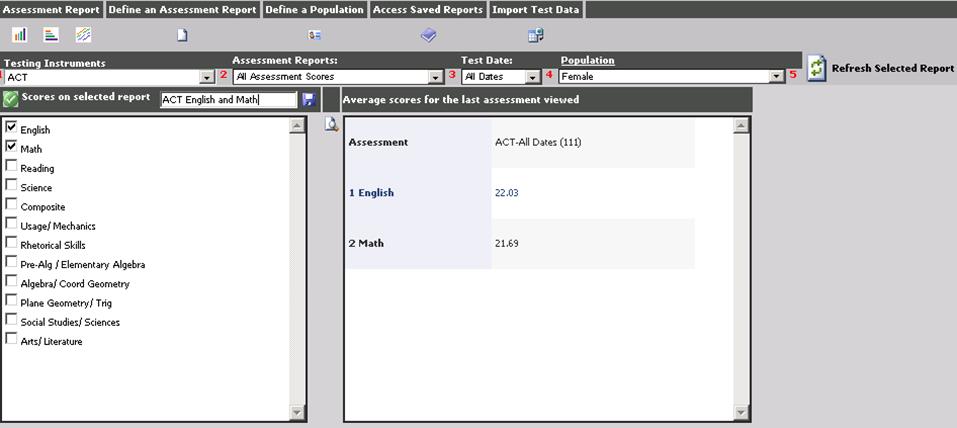This screenshot has width=957, height=428.
Task: Enable the Usage/ Mechanics checkbox
Action: [x=11, y=223]
